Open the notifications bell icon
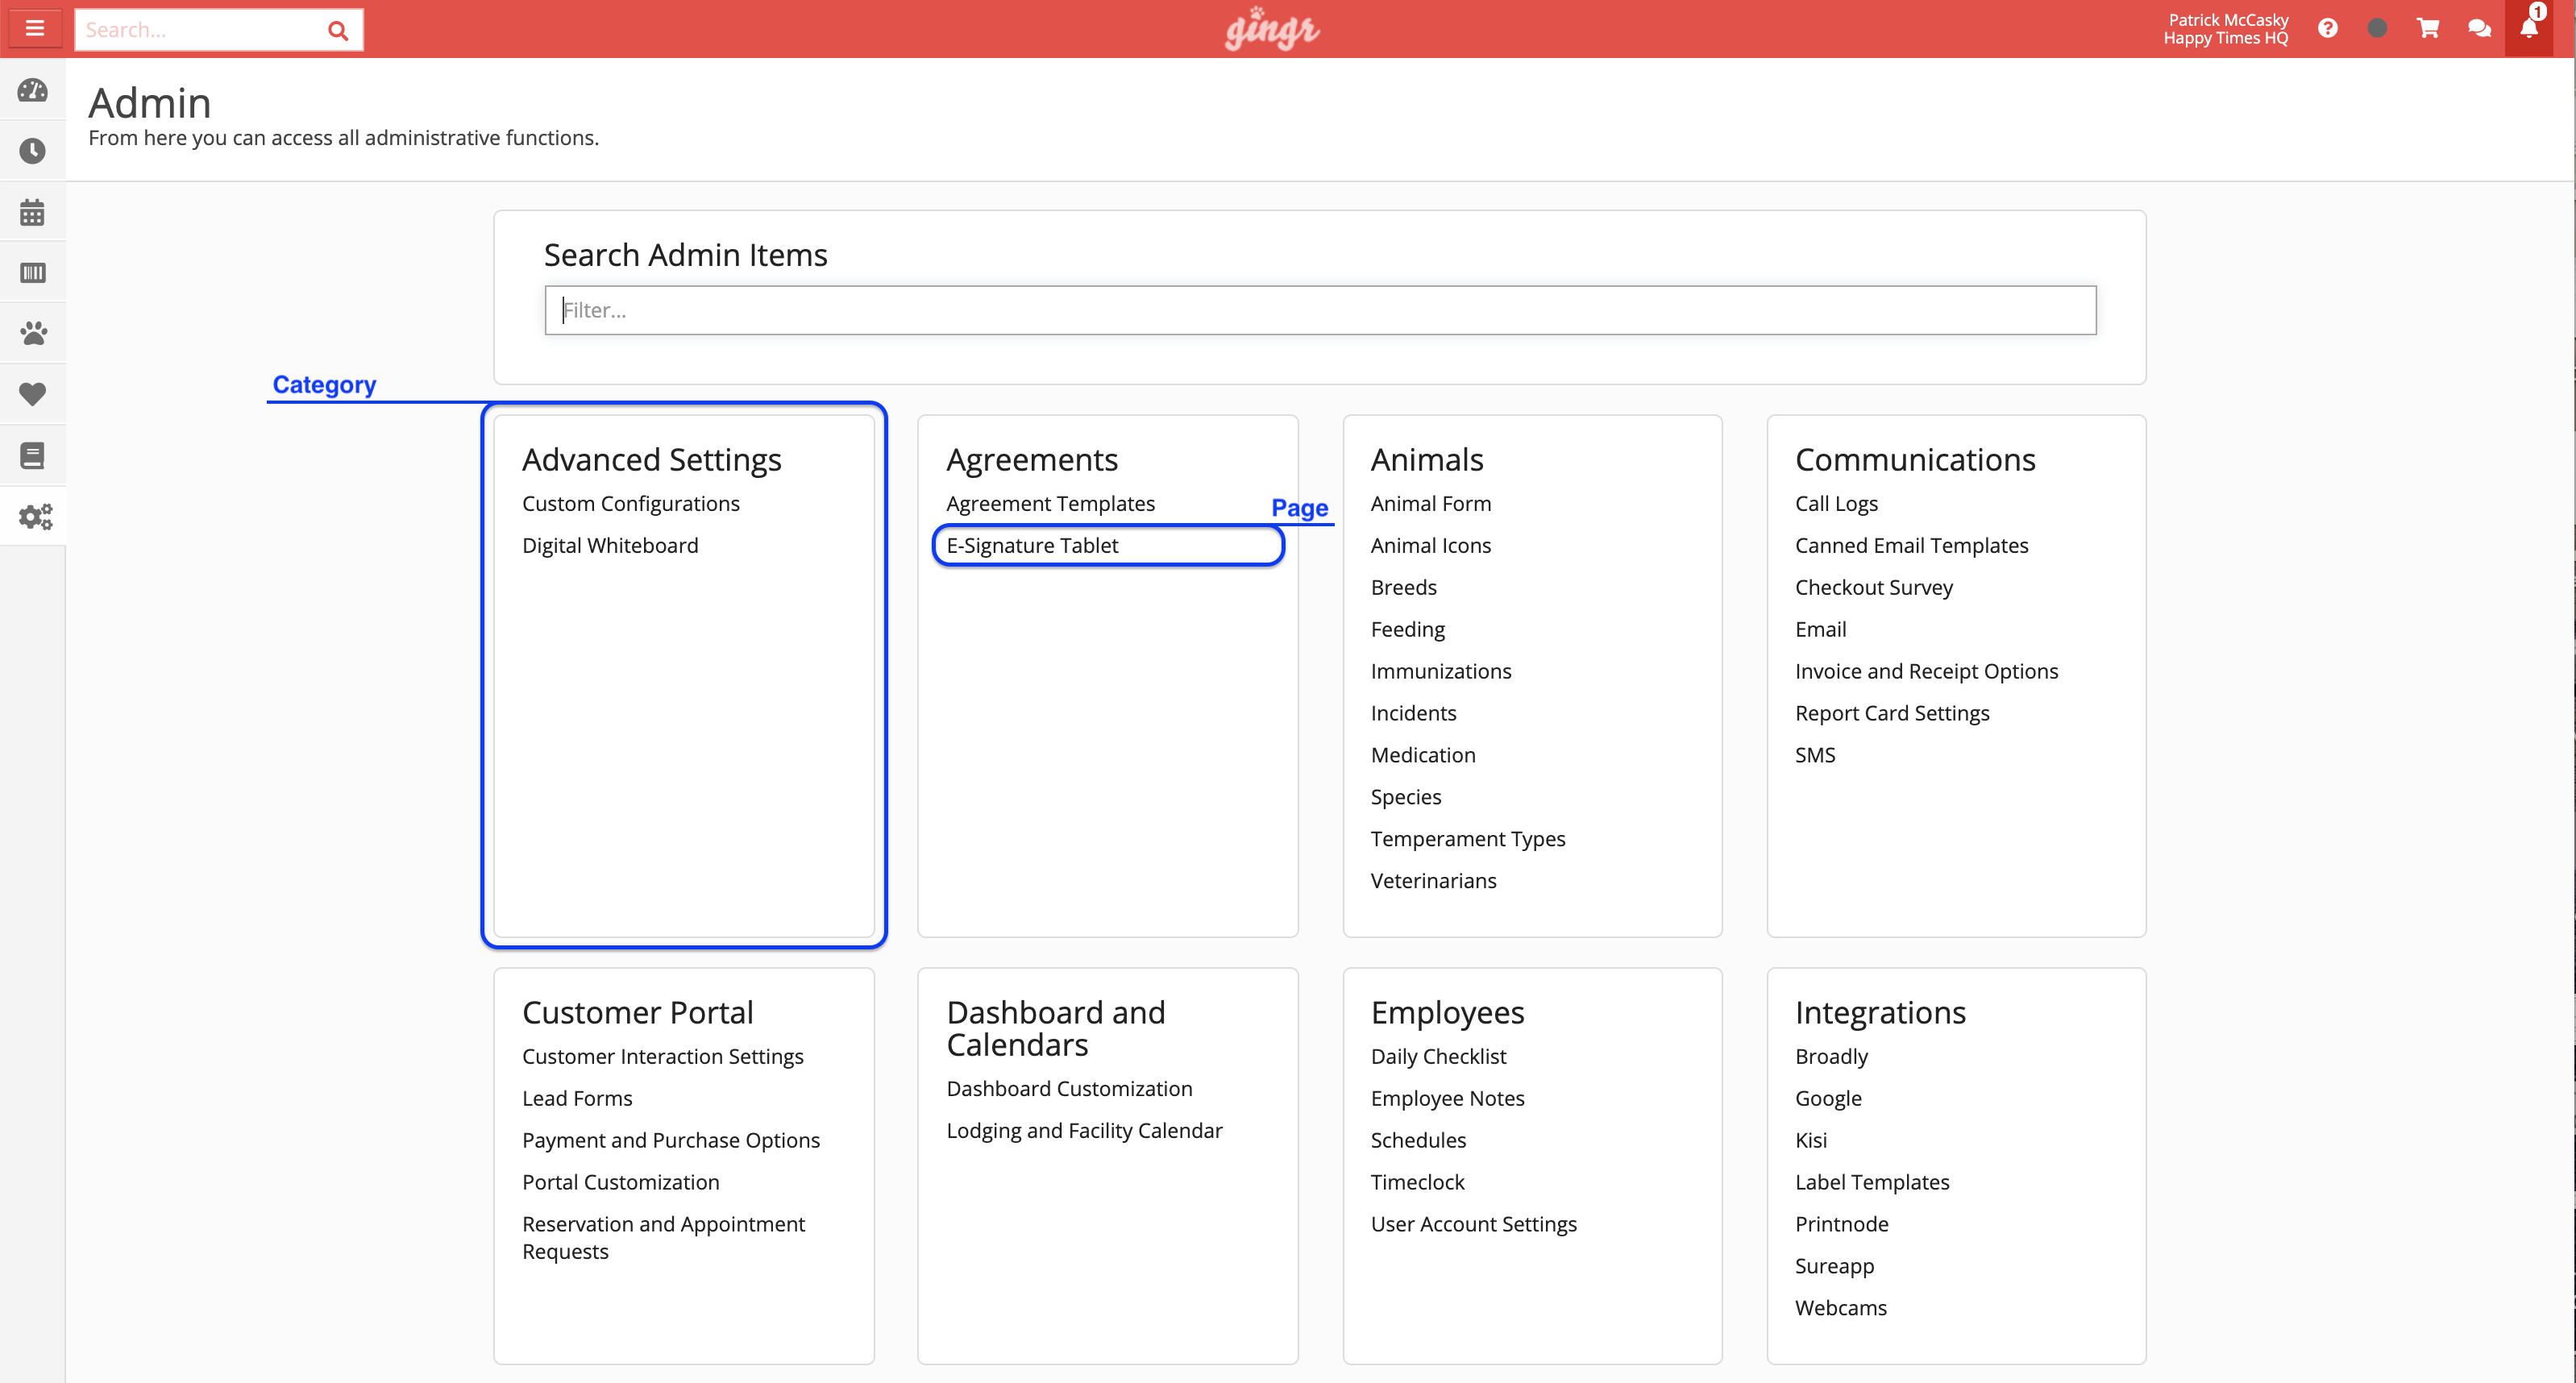 pos(2530,28)
